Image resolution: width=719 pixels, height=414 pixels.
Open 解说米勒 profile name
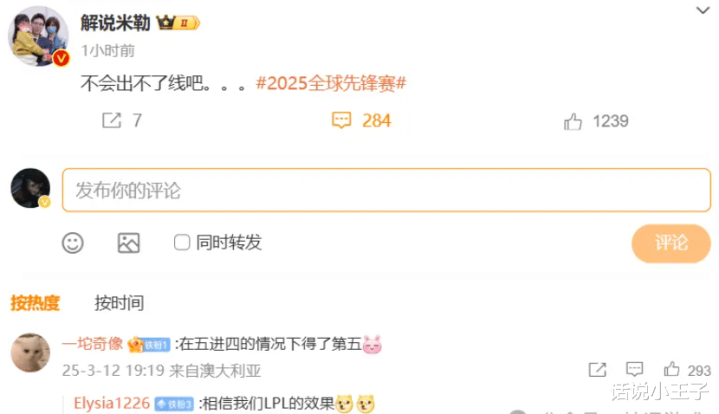click(x=115, y=22)
